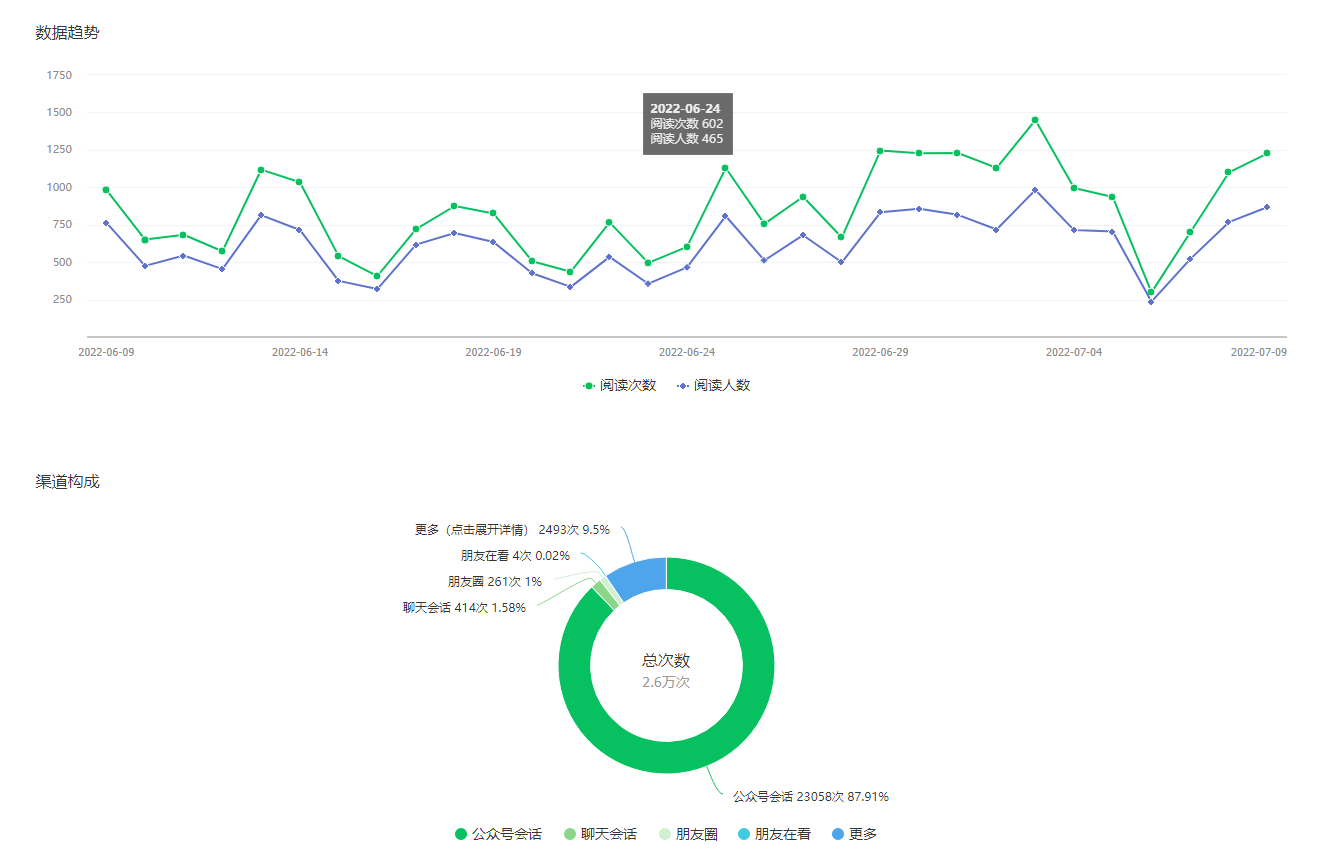This screenshot has width=1333, height=854.
Task: Toggle the 阅读人数 legend series
Action: [x=713, y=385]
